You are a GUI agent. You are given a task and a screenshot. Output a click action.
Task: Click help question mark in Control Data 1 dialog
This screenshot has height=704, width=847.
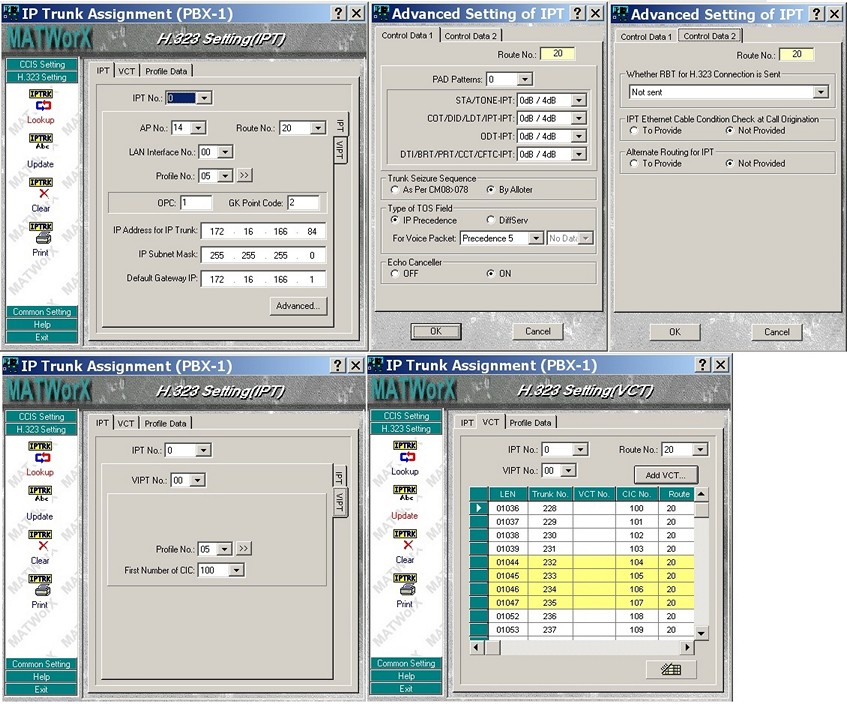[577, 13]
